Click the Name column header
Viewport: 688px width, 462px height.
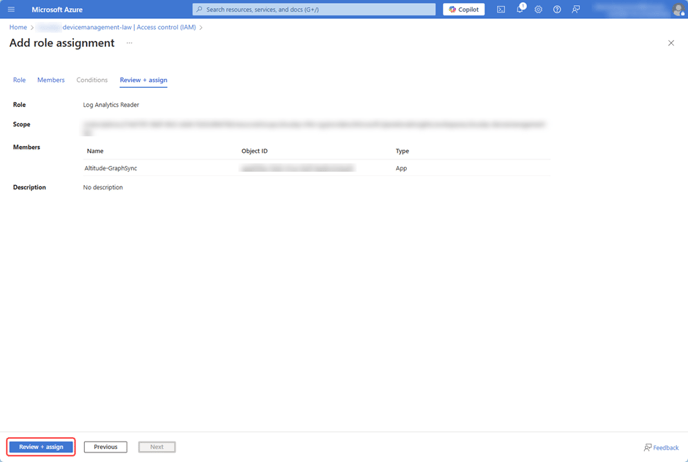pyautogui.click(x=95, y=151)
